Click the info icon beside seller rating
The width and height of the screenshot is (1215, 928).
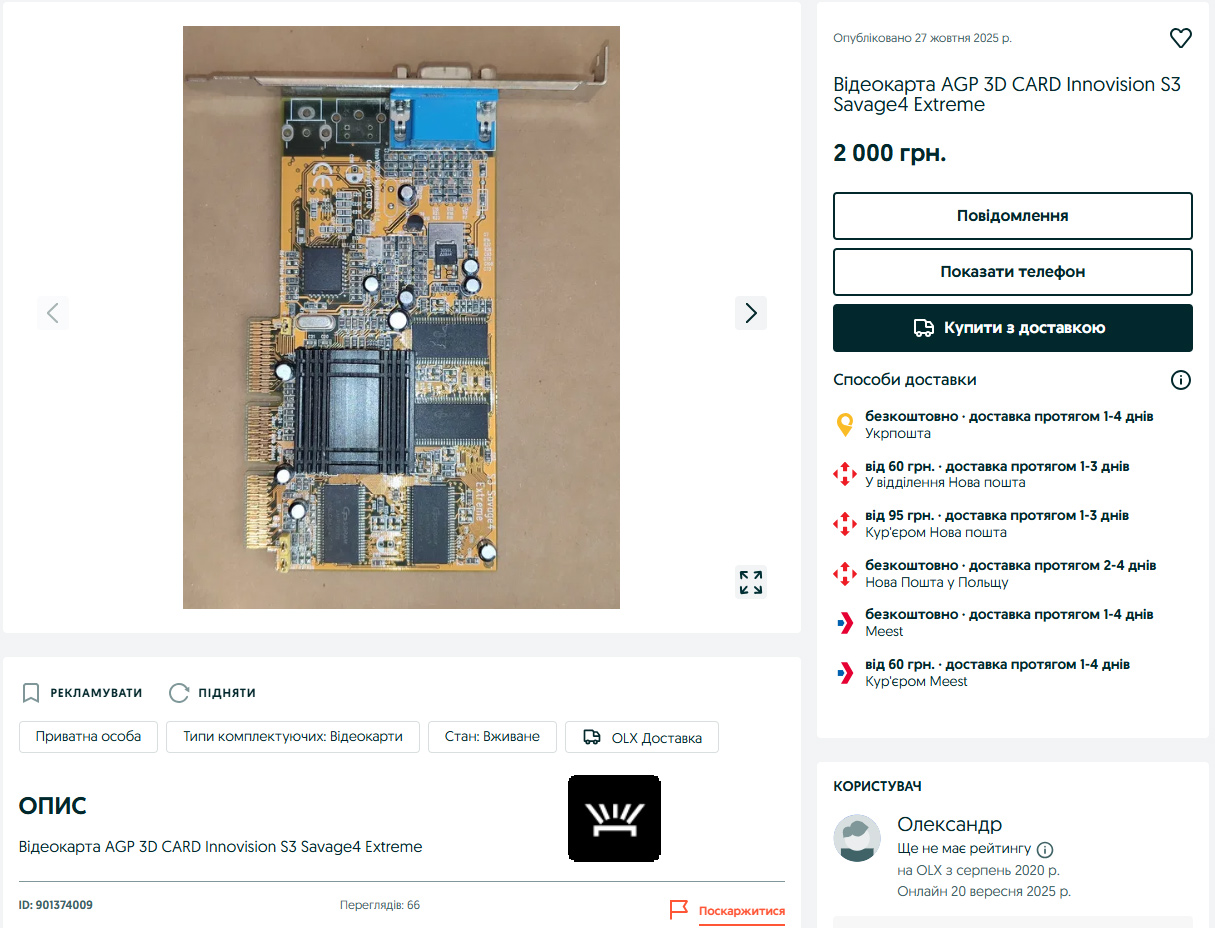(1045, 849)
